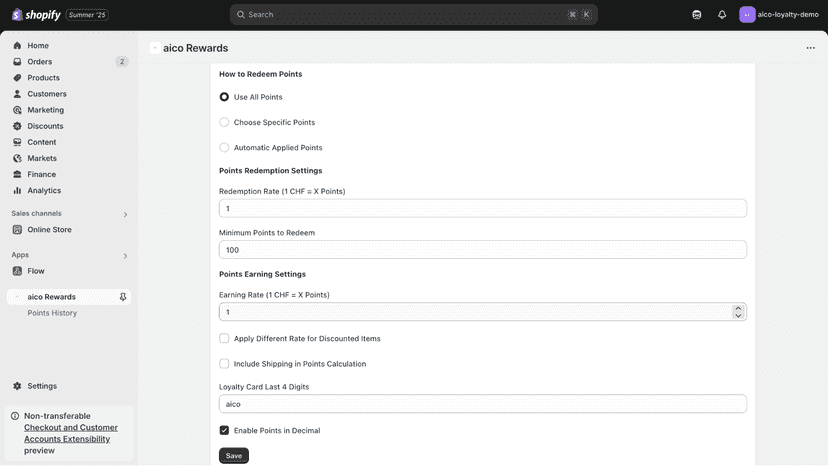Unpin aico Rewards using pin icon

[123, 297]
